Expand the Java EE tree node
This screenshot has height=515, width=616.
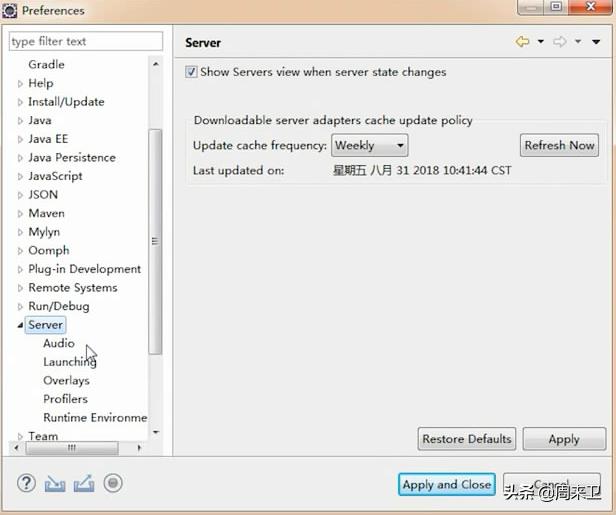pos(20,139)
